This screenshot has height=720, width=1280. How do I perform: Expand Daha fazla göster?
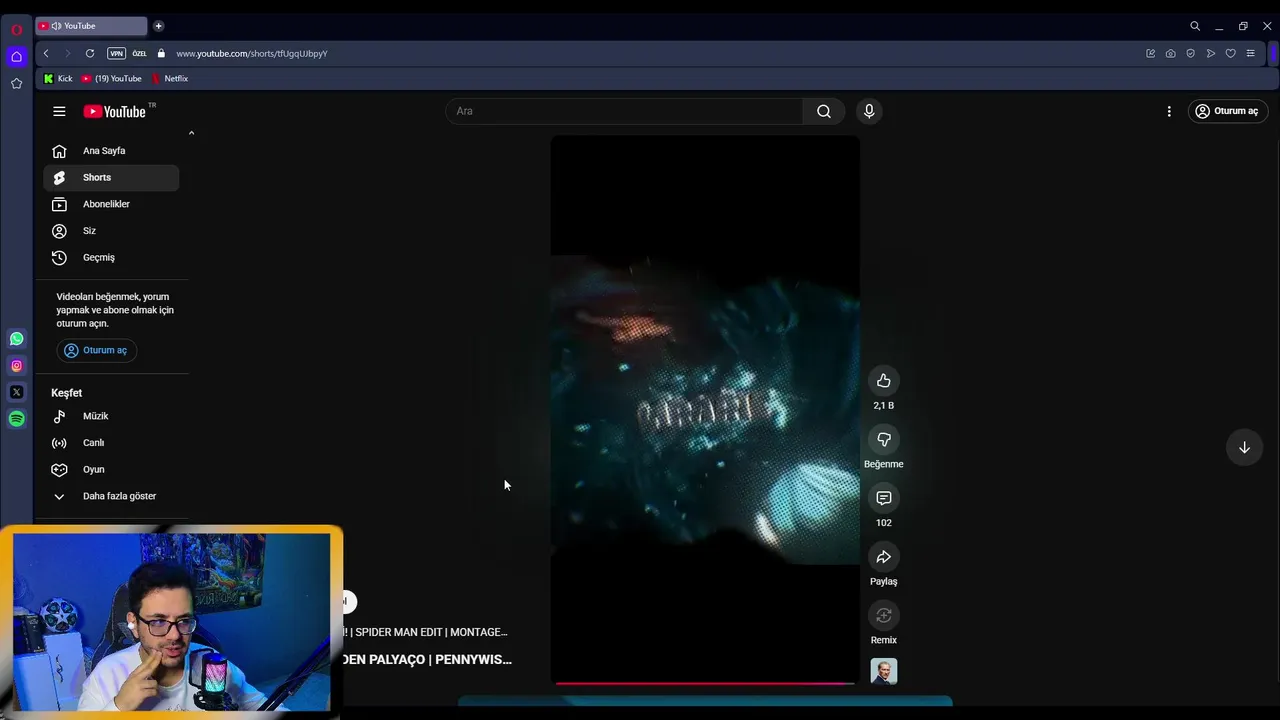(111, 496)
